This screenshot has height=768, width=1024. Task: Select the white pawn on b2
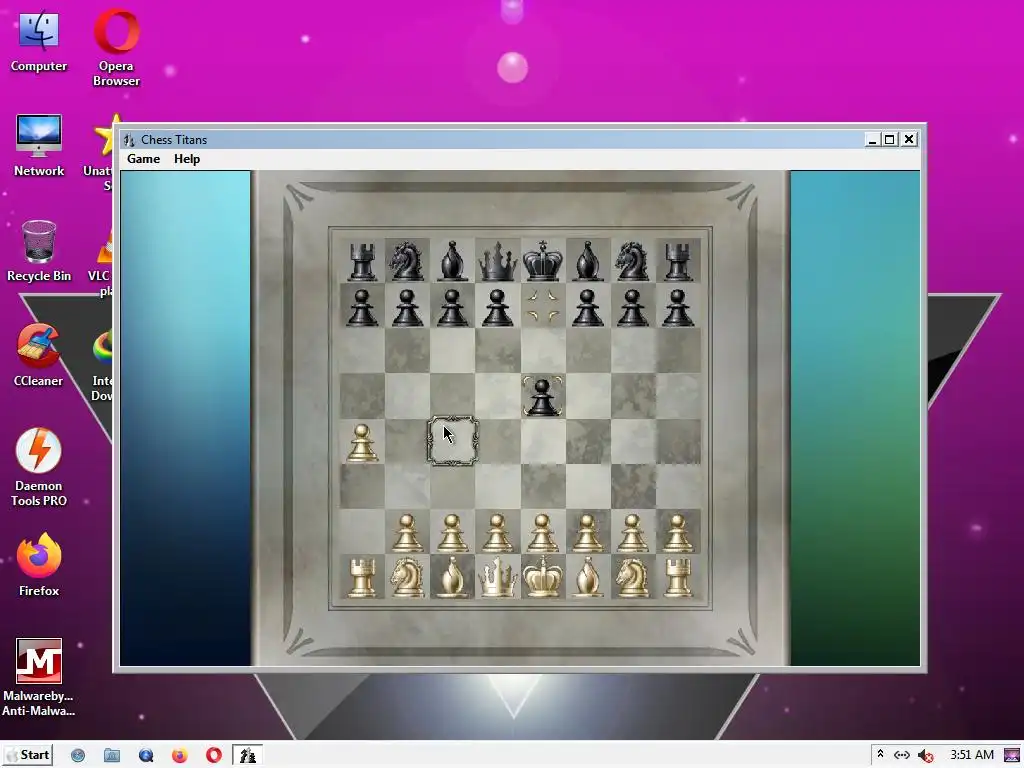[x=407, y=533]
